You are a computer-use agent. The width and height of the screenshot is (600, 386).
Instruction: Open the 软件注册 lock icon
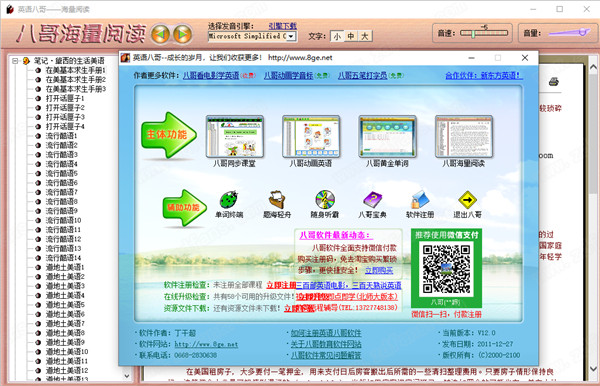(420, 200)
